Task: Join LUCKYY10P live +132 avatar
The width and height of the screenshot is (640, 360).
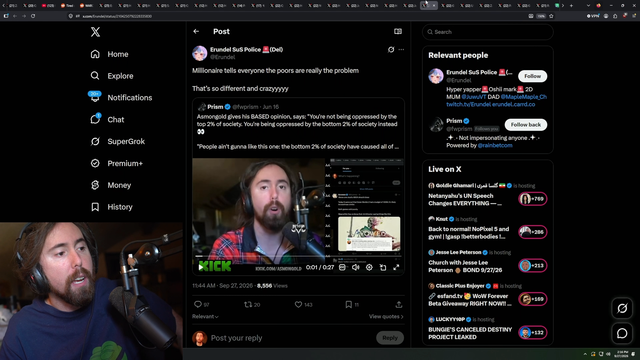Action: coord(533,333)
